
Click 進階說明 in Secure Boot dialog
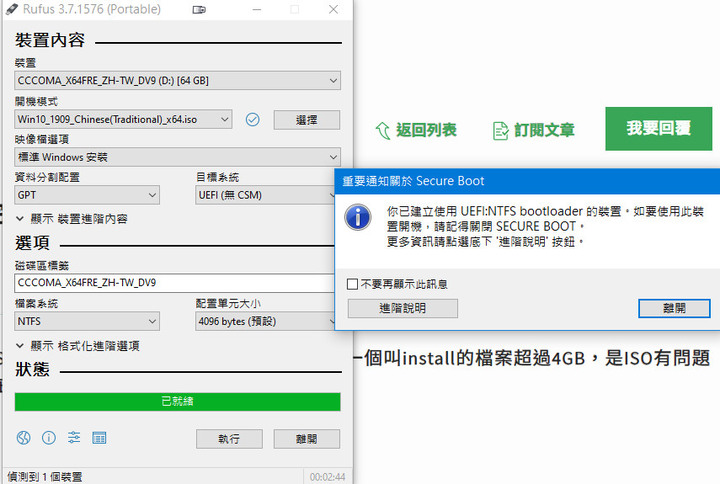[403, 308]
